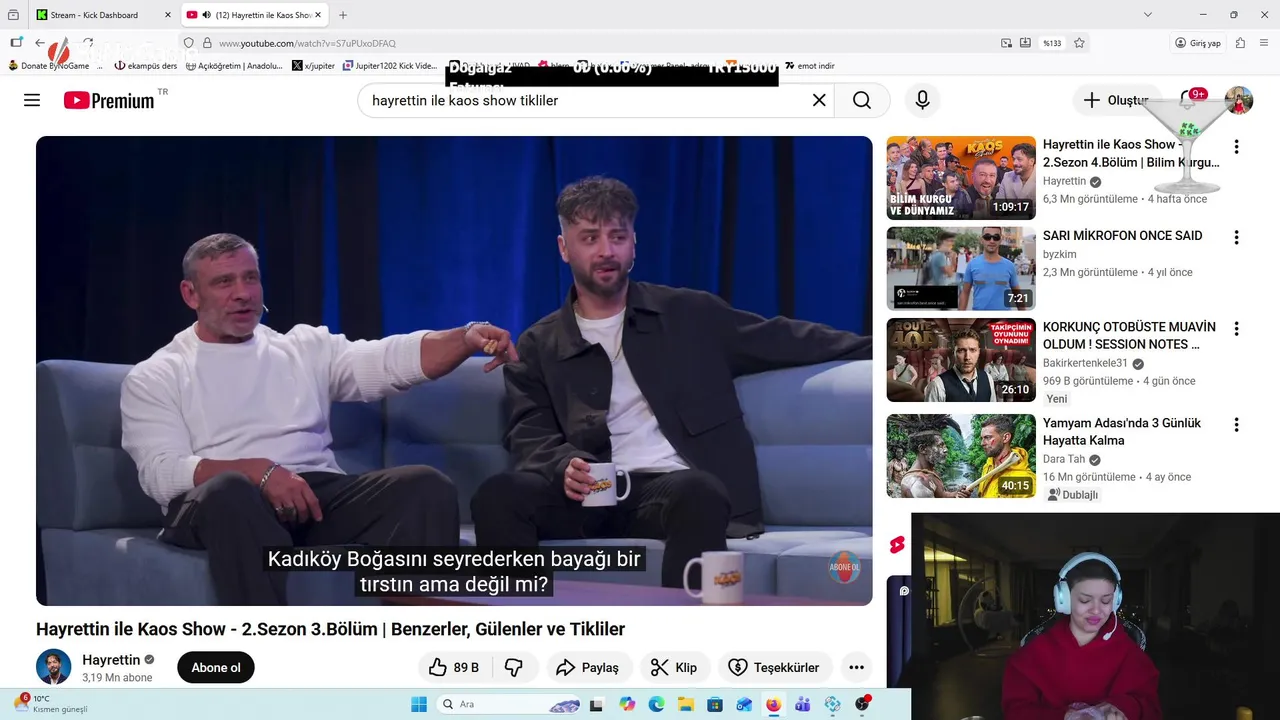Open options for KORKUNÇ OTOBÜSTE suggestion
This screenshot has width=1280, height=720.
pos(1236,329)
